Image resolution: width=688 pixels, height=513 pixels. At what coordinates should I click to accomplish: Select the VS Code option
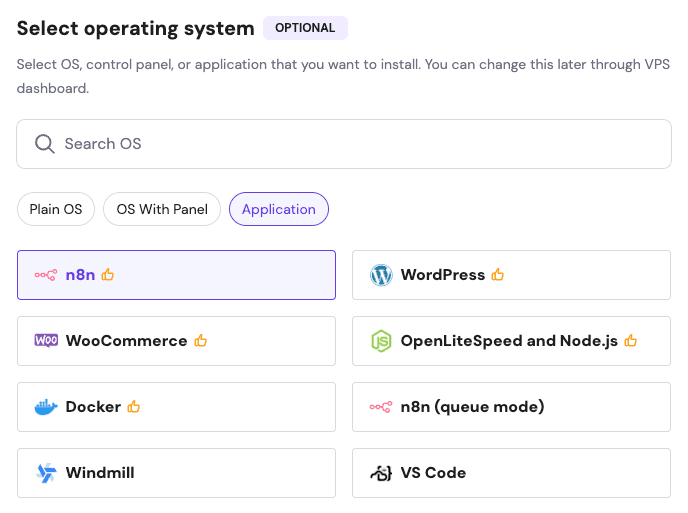coord(511,473)
